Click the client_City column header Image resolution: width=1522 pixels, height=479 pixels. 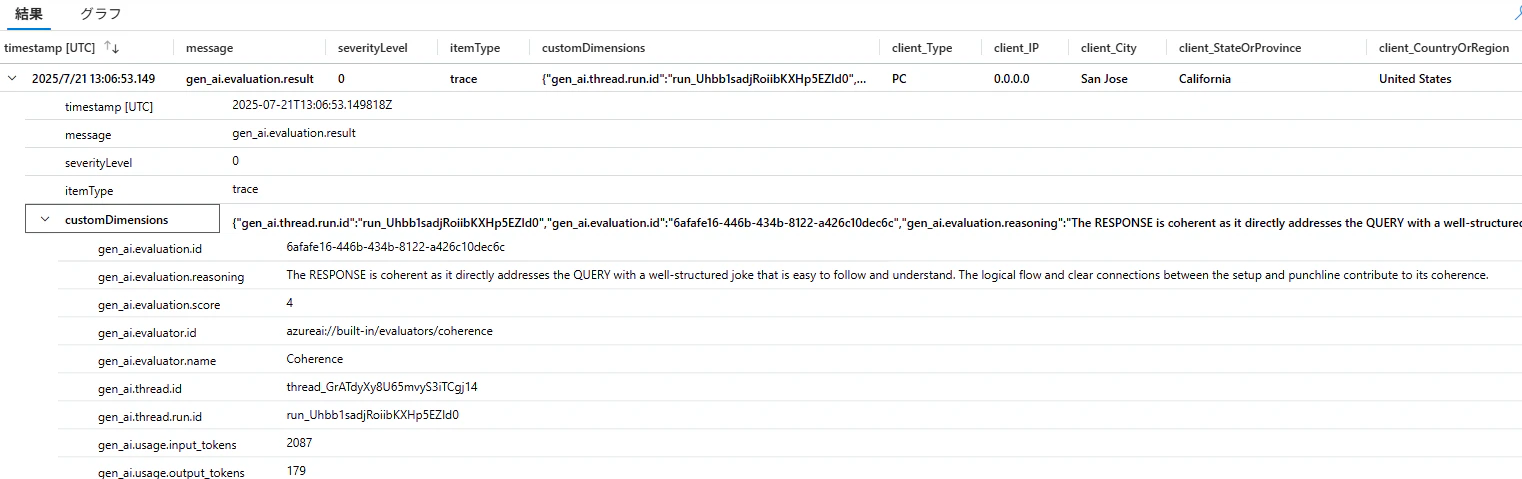[1109, 48]
